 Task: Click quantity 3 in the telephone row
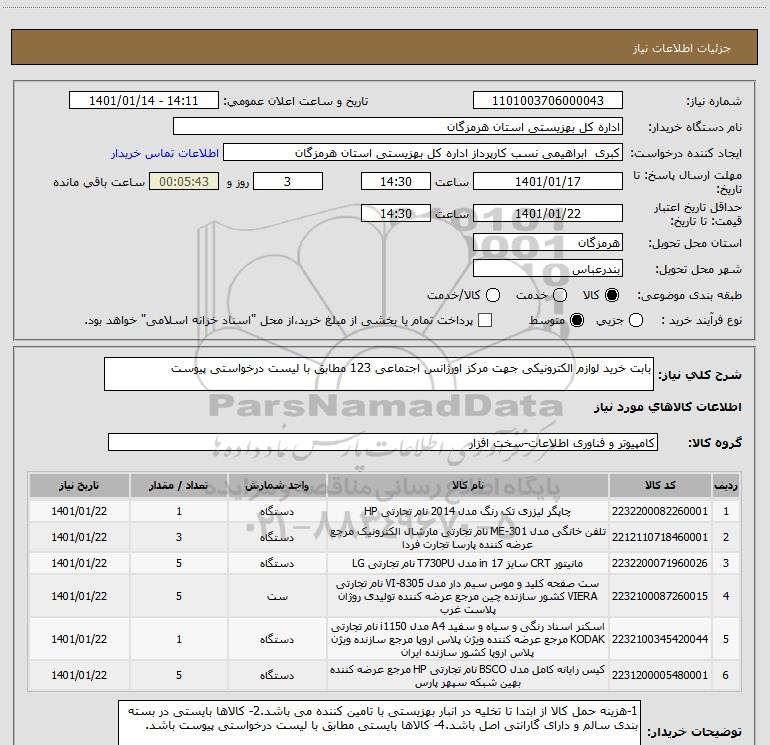click(179, 537)
